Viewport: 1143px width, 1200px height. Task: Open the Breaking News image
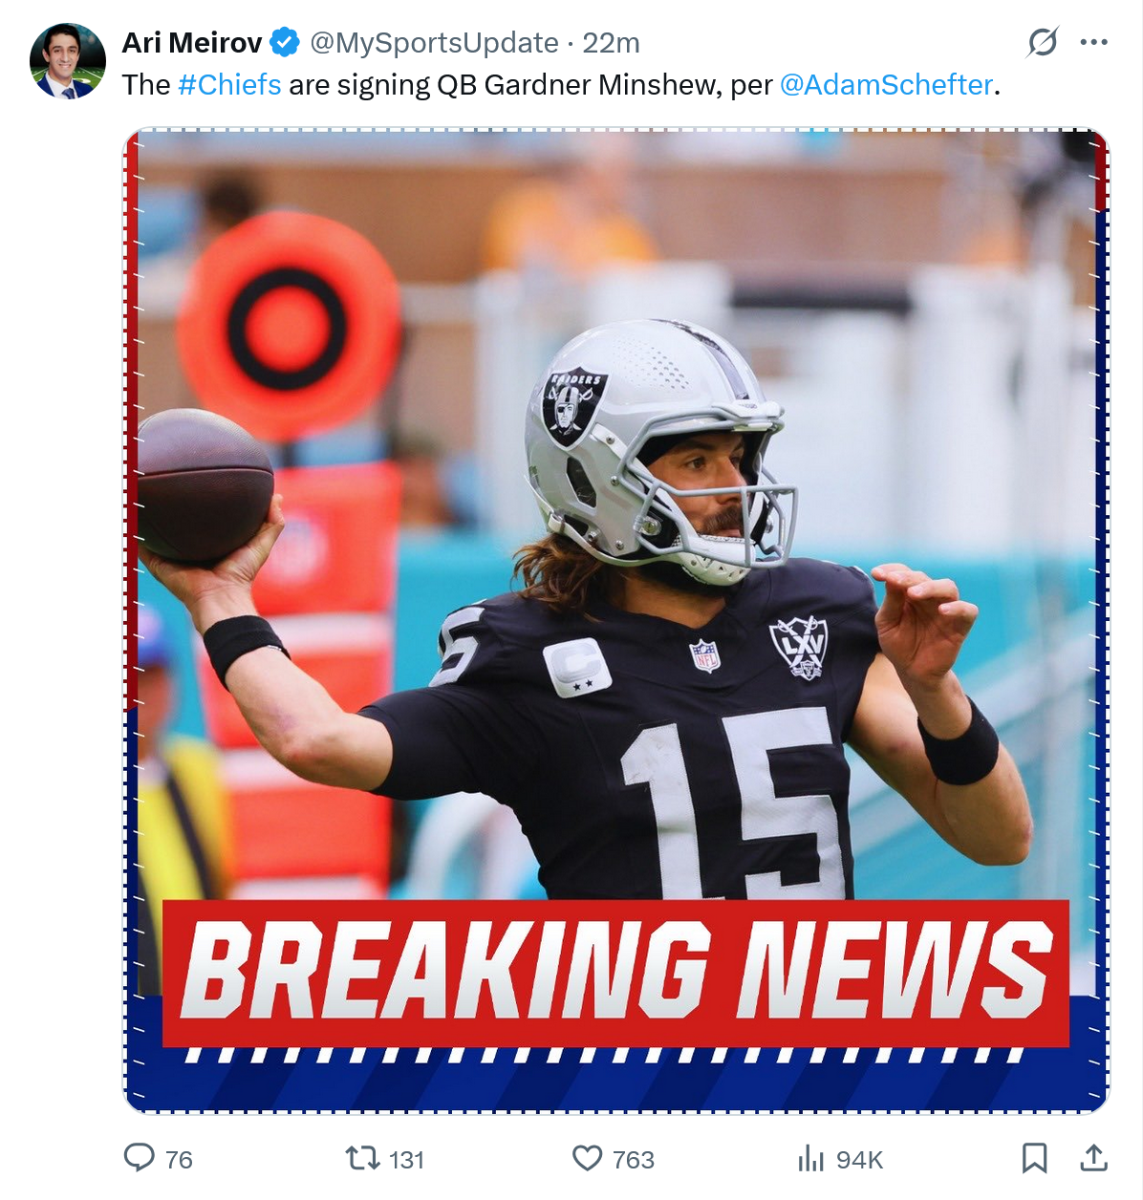616,621
